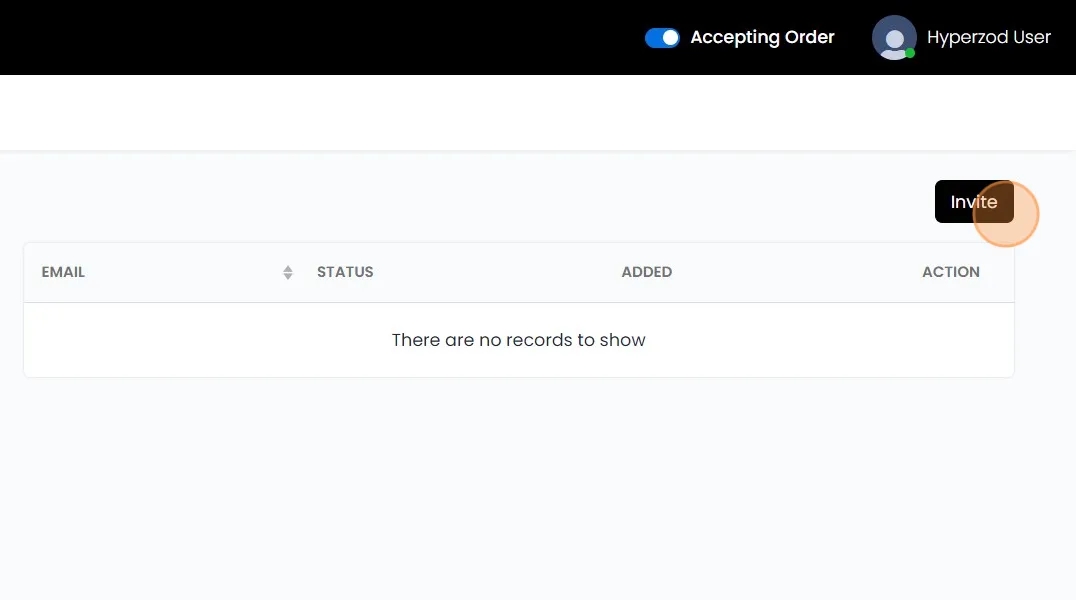Viewport: 1076px width, 600px height.
Task: Click the blank white bar under the header
Action: [x=500, y=112]
